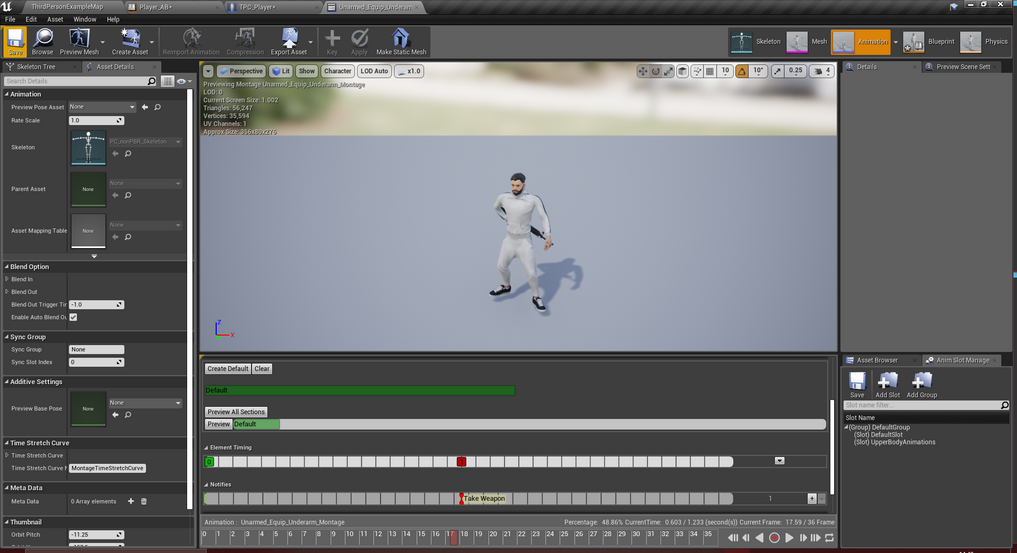The height and width of the screenshot is (553, 1017).
Task: Click the camera speed icon
Action: 822,71
